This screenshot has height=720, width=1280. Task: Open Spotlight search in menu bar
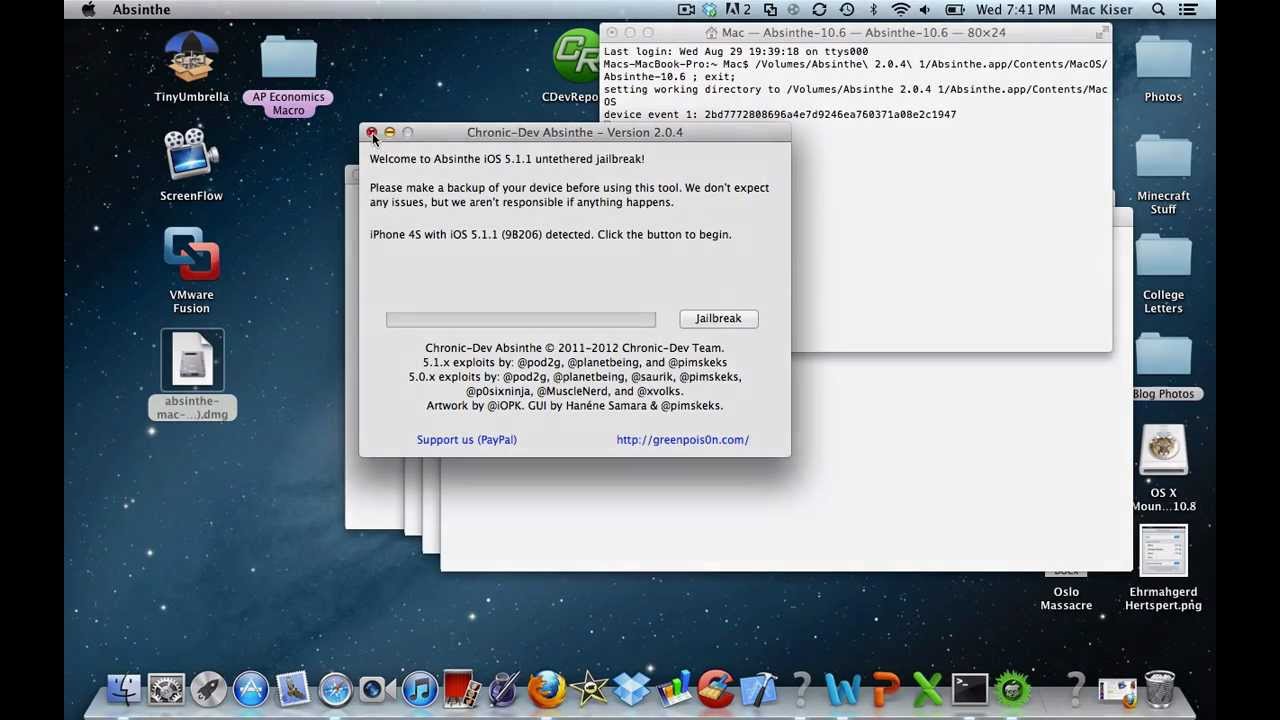click(x=1158, y=9)
